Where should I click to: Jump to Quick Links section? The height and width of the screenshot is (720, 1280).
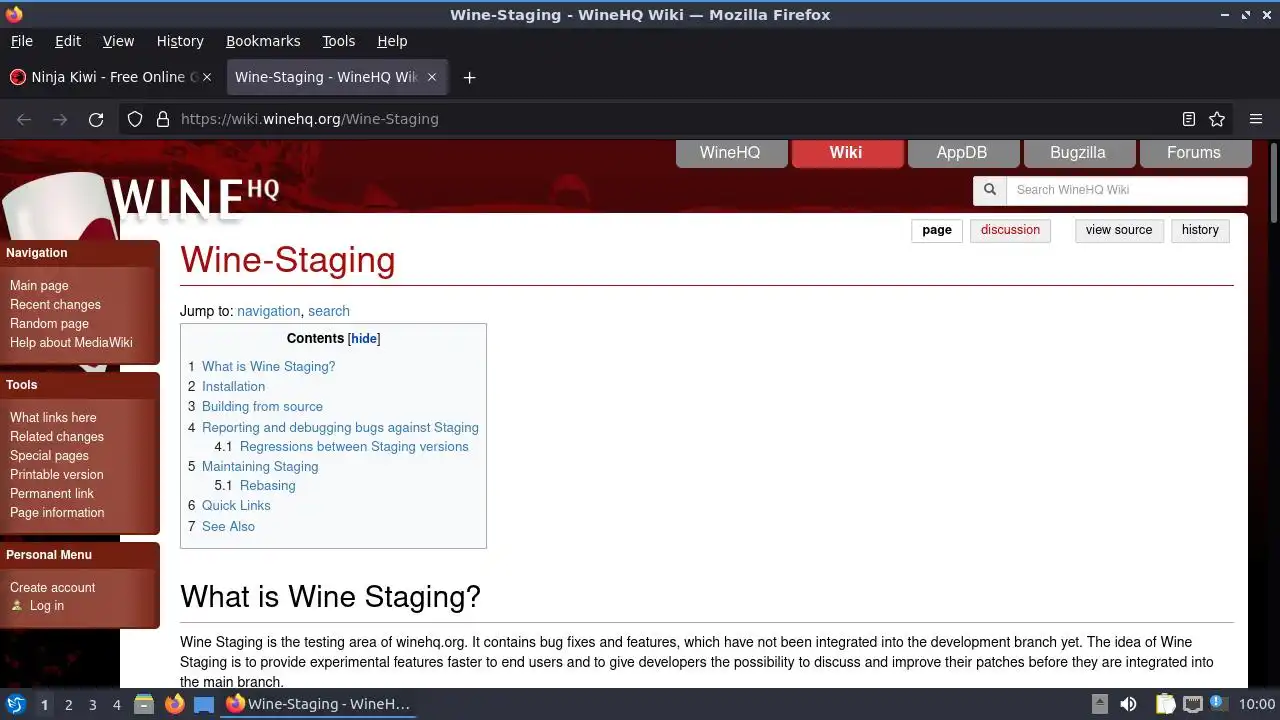pyautogui.click(x=236, y=506)
